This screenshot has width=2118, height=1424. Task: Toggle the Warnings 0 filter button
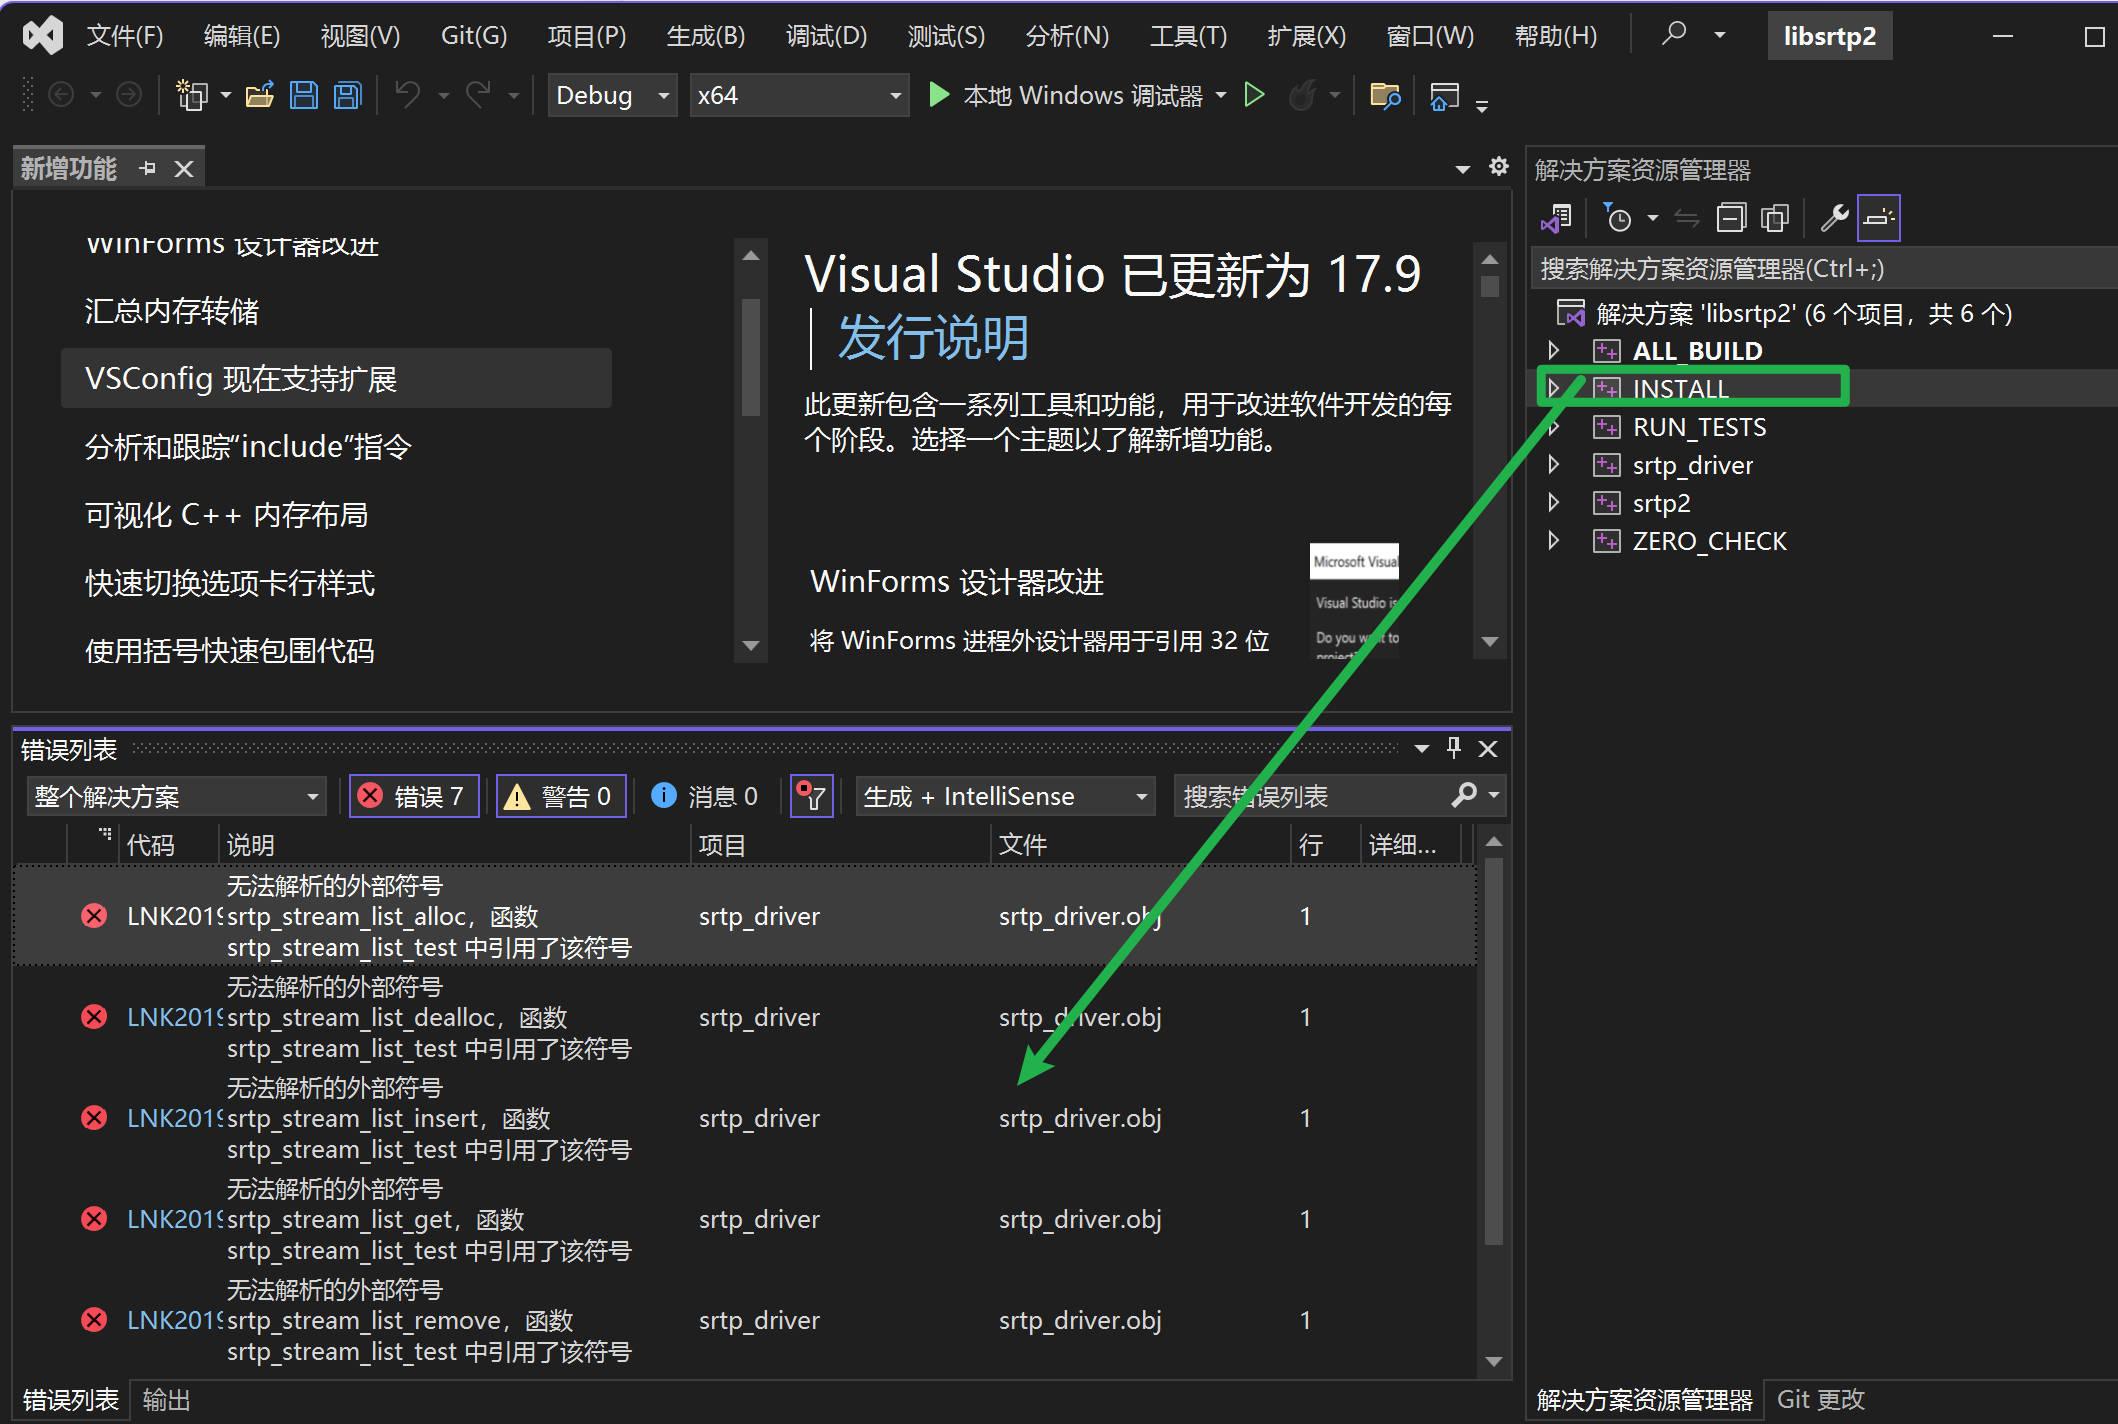[561, 796]
